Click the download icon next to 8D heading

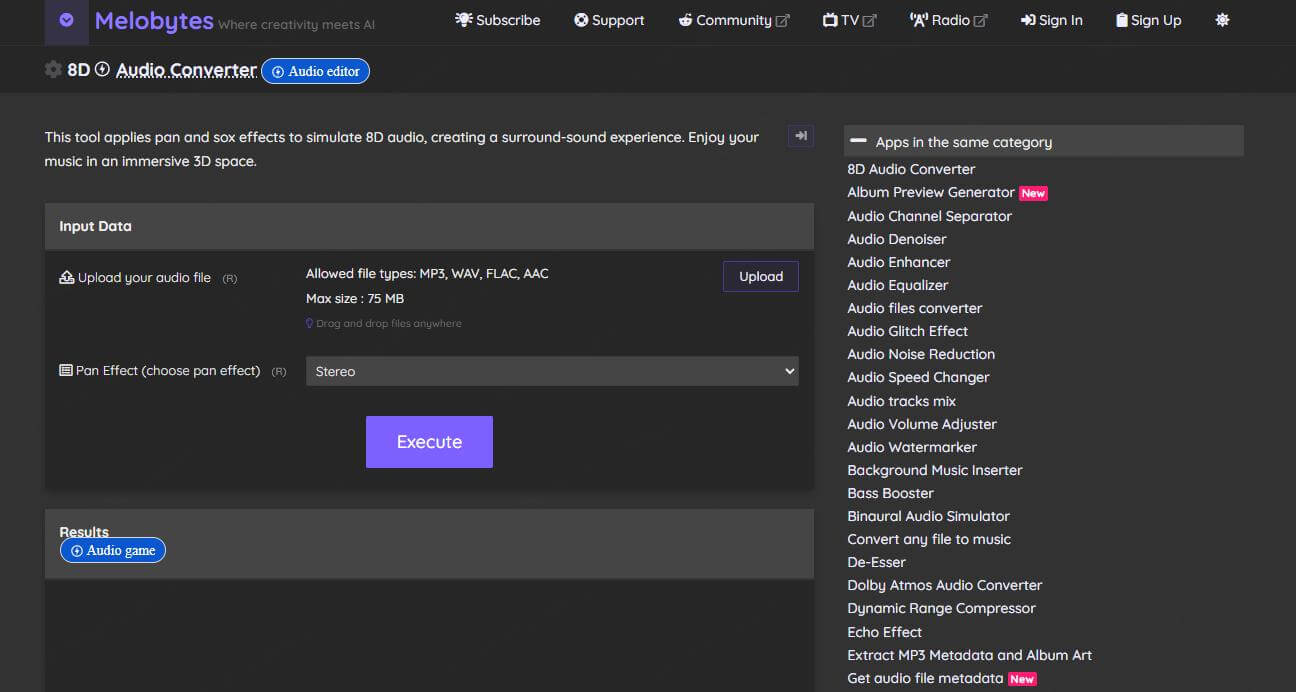pyautogui.click(x=102, y=70)
